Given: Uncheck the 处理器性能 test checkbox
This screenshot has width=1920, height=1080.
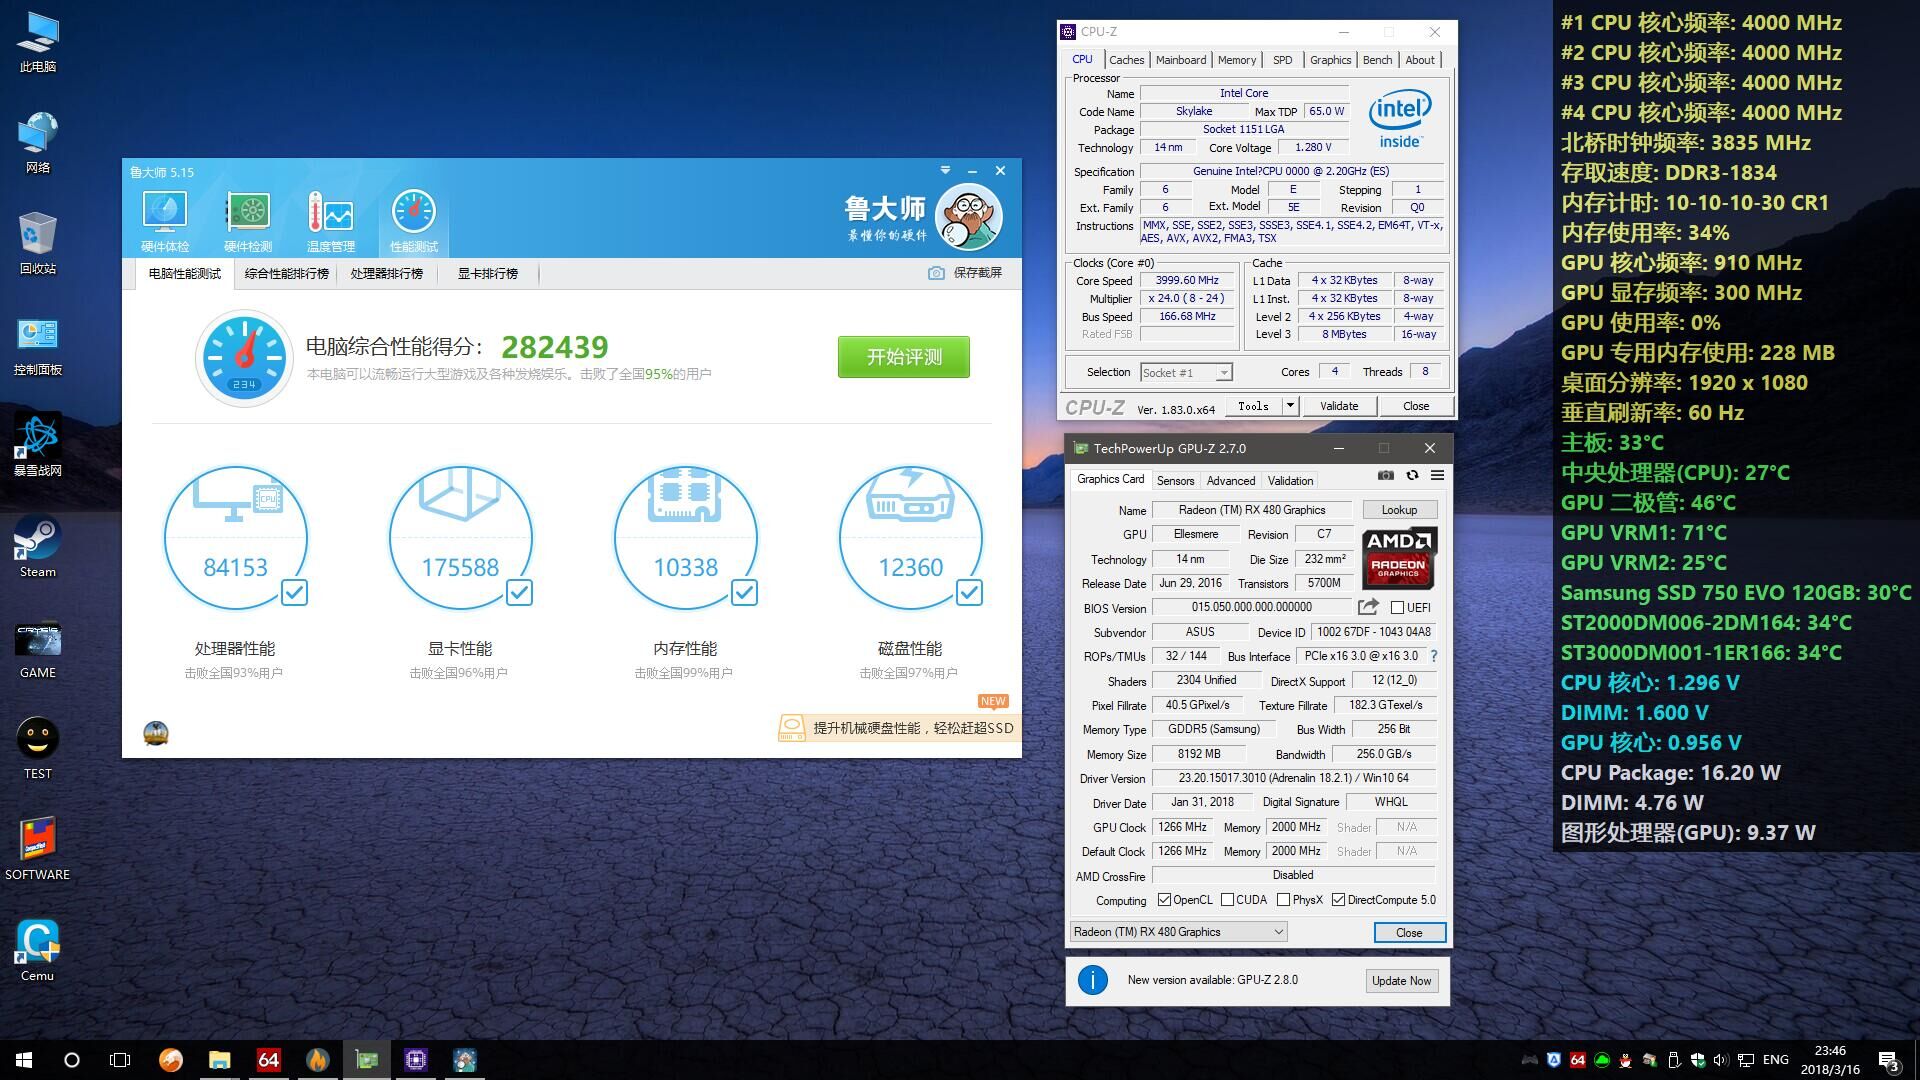Looking at the screenshot, I should [294, 593].
